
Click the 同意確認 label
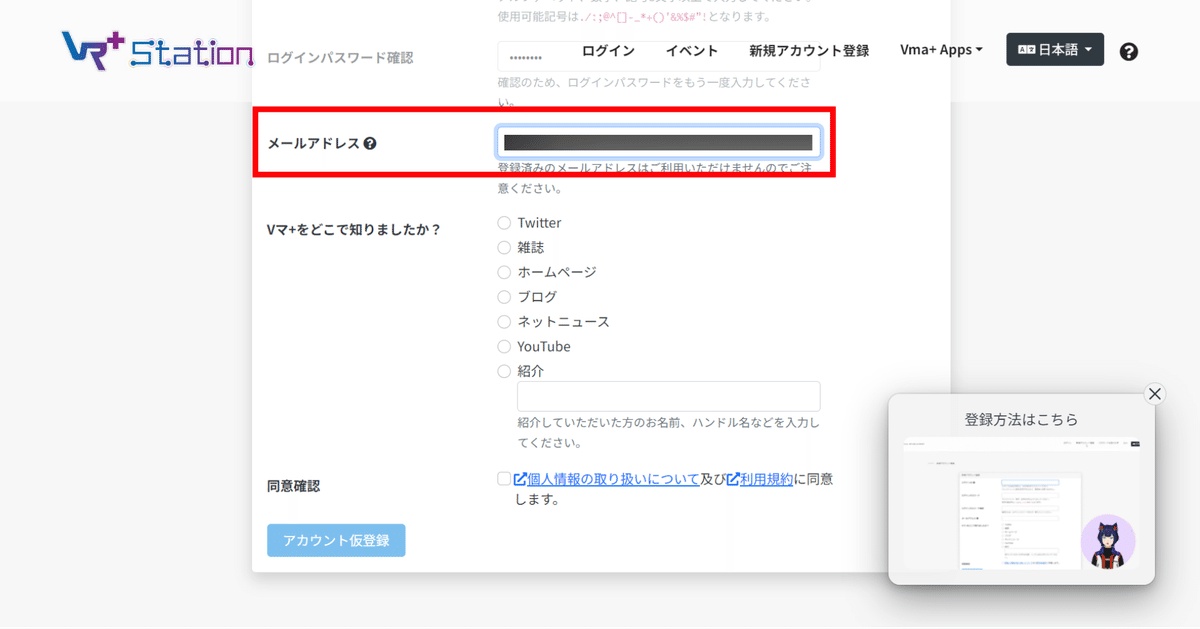pyautogui.click(x=293, y=486)
